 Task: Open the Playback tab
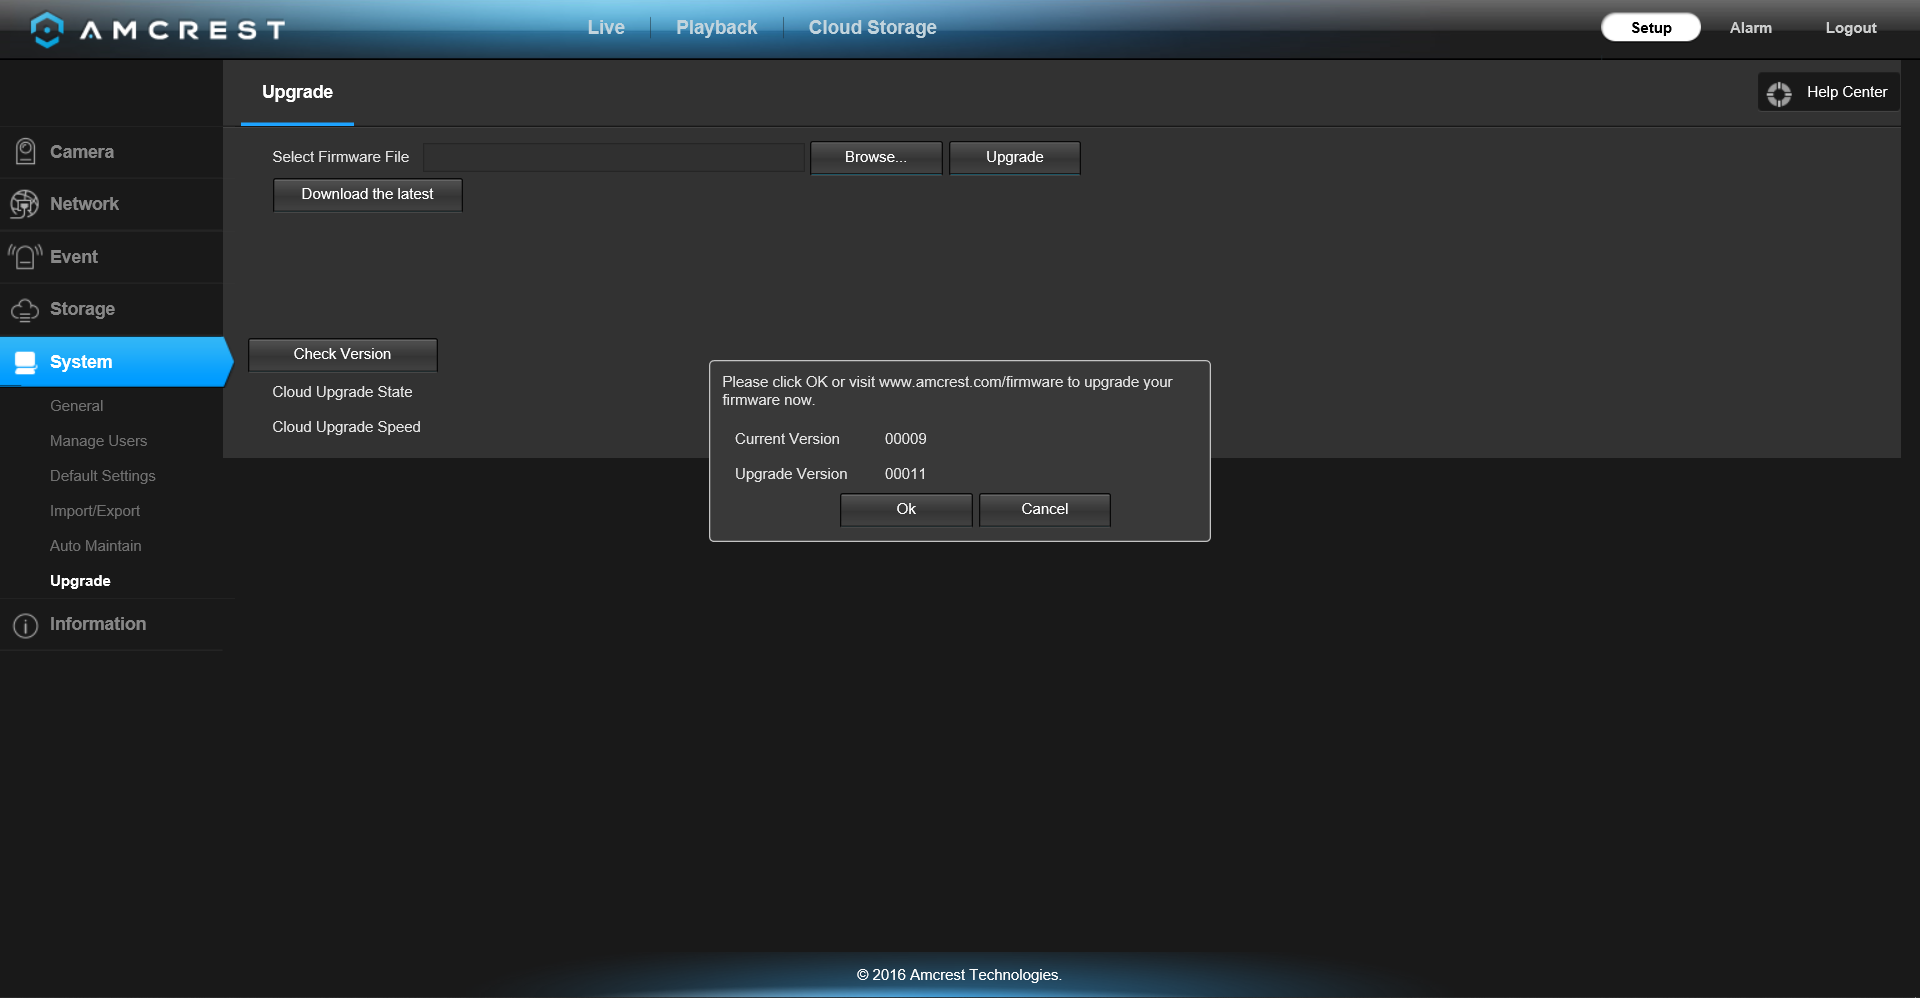coord(716,28)
